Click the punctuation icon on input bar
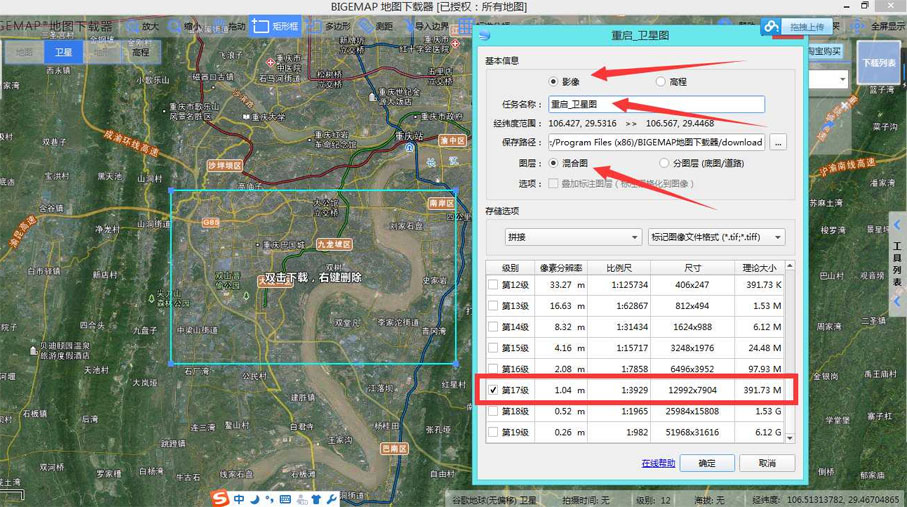Screen dimensions: 907x507 (270, 499)
